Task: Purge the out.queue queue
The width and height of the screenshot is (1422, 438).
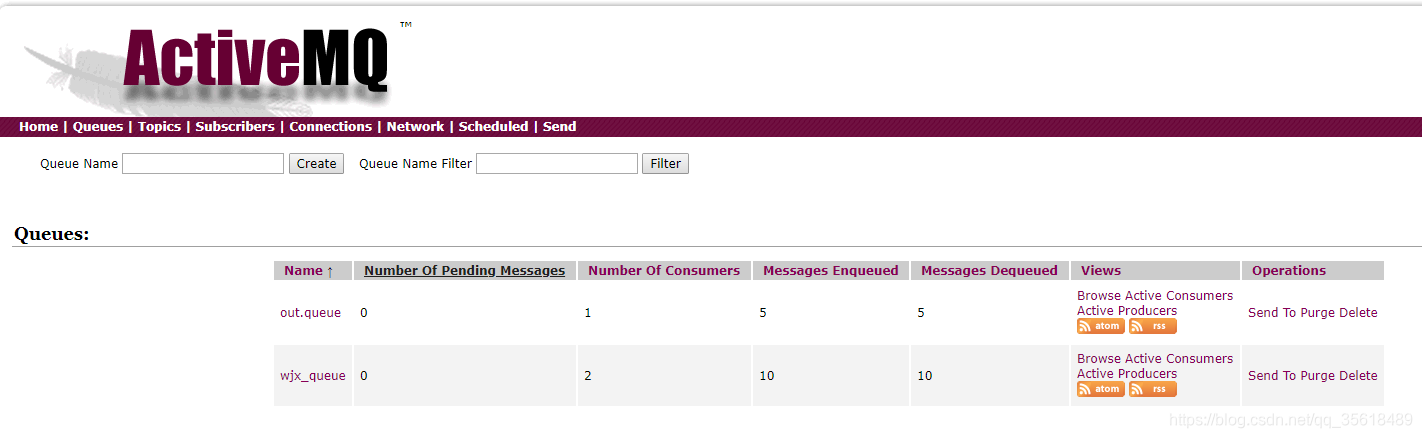Action: point(1318,313)
